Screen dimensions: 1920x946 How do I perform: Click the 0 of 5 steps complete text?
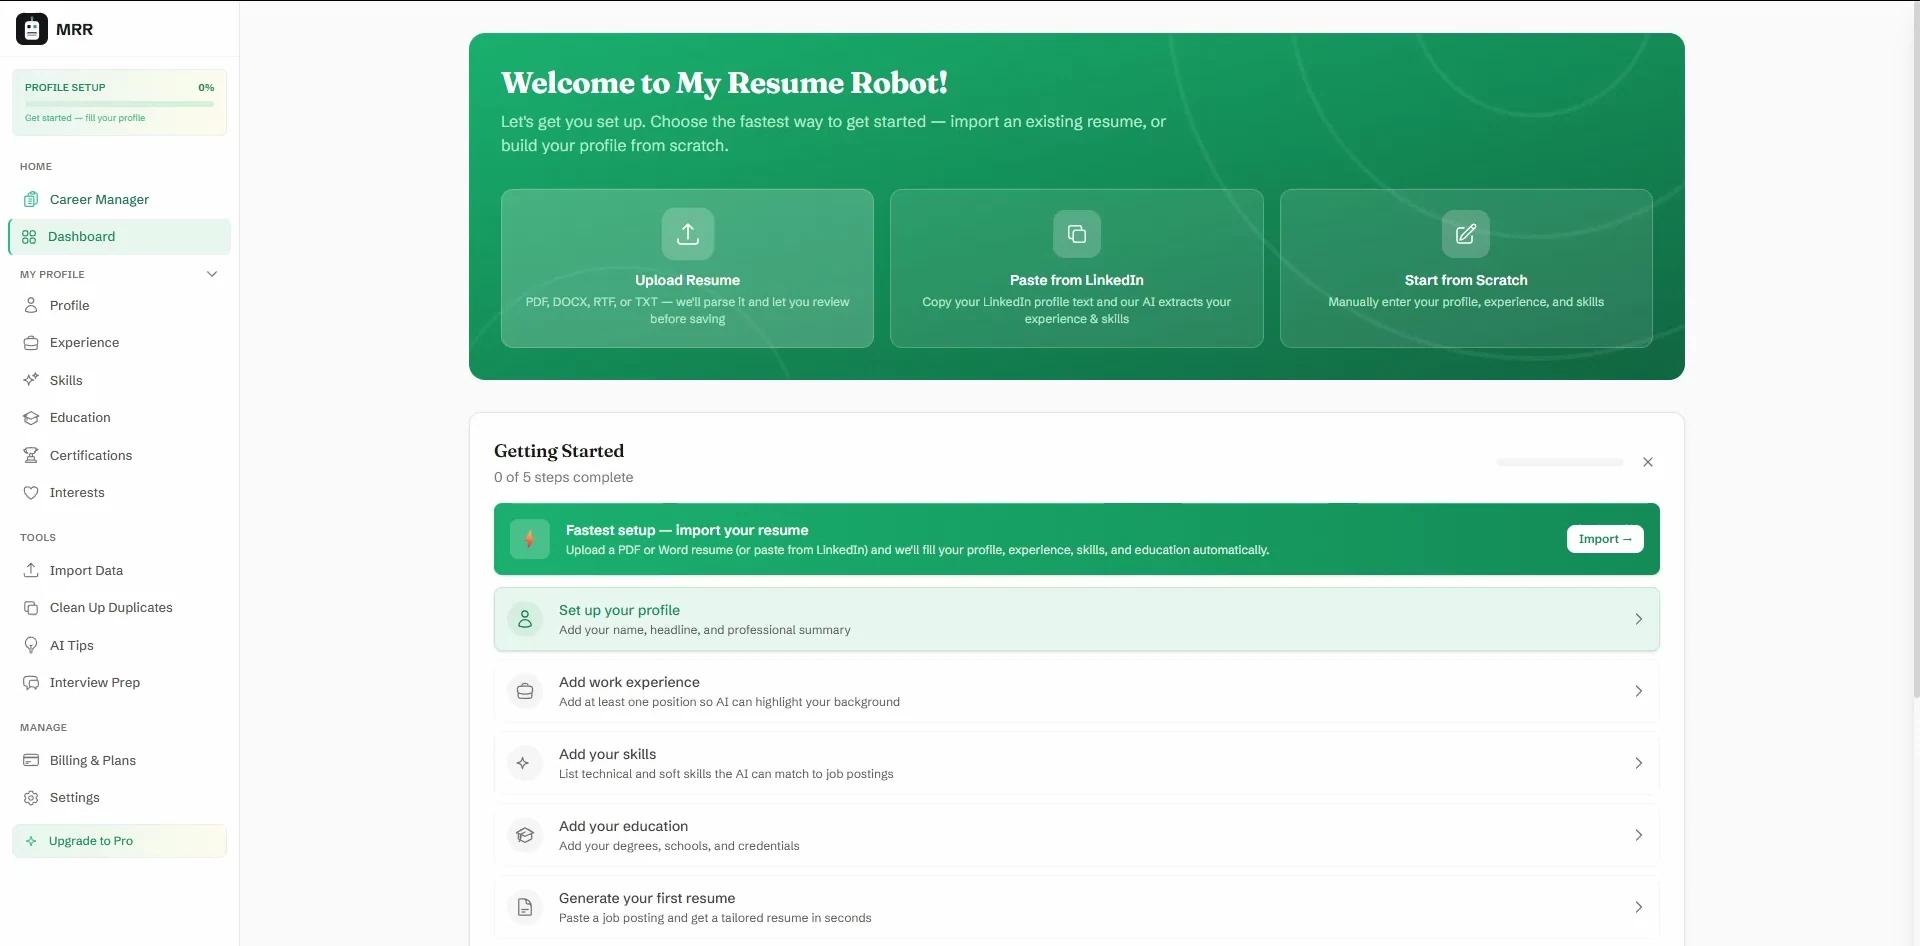tap(563, 477)
